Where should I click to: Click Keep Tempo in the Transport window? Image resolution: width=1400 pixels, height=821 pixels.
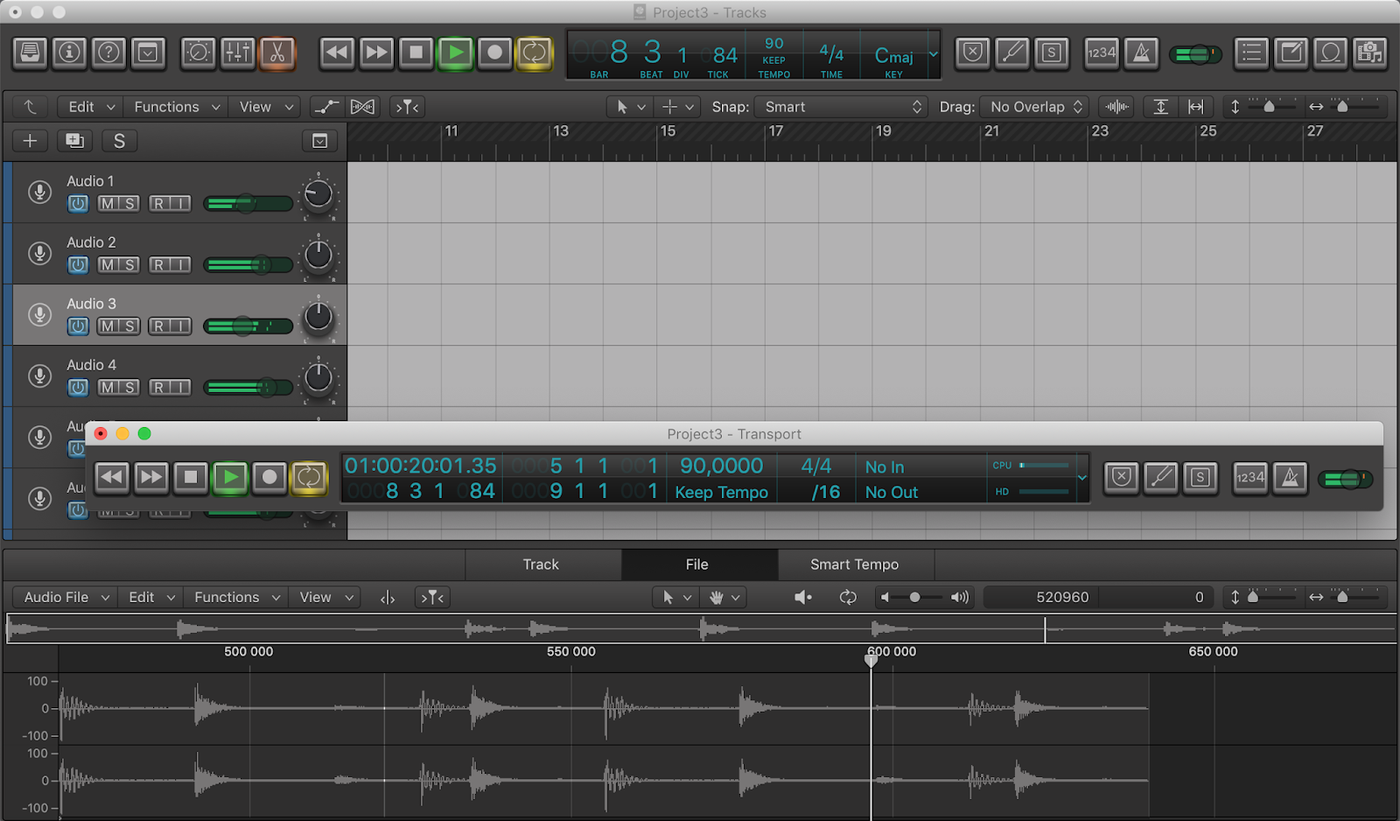[x=721, y=492]
